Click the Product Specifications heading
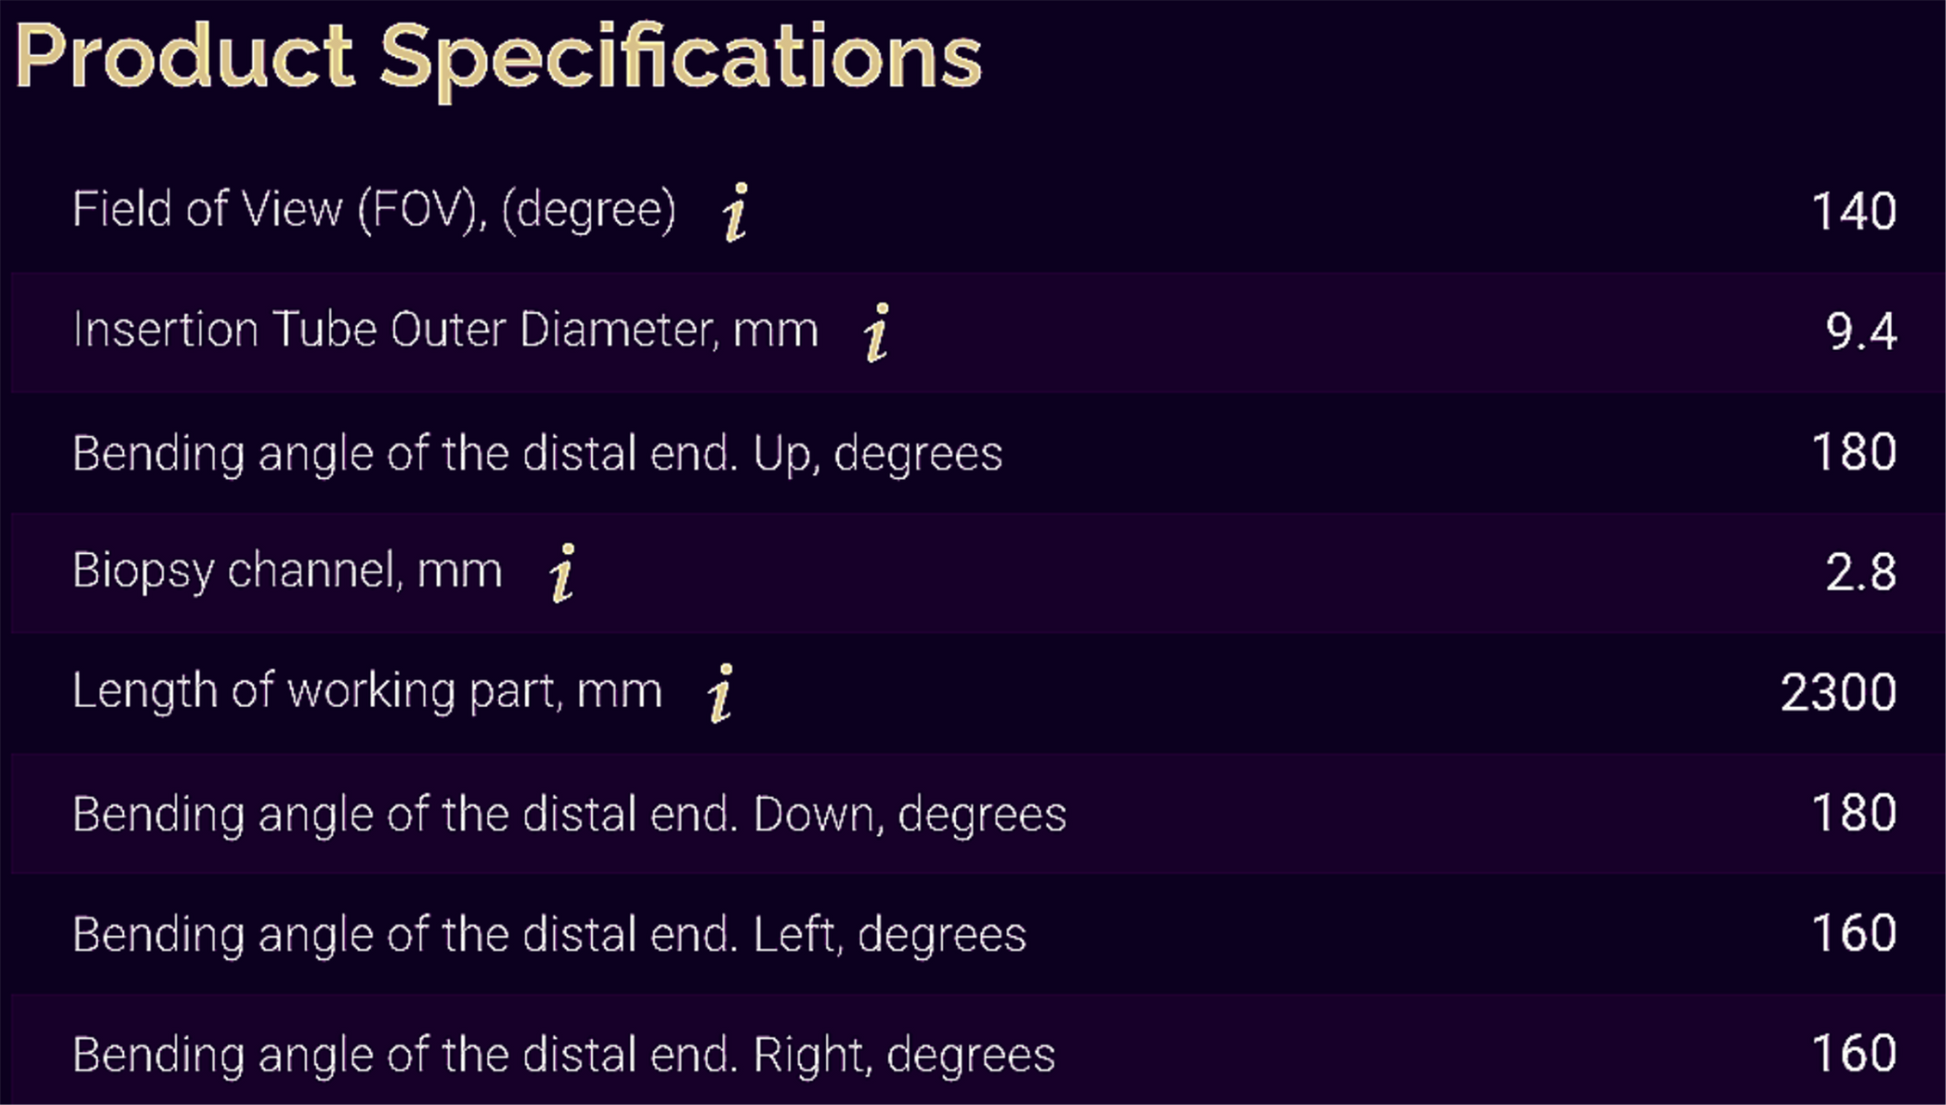Viewport: 1946px width, 1105px height. pos(498,58)
